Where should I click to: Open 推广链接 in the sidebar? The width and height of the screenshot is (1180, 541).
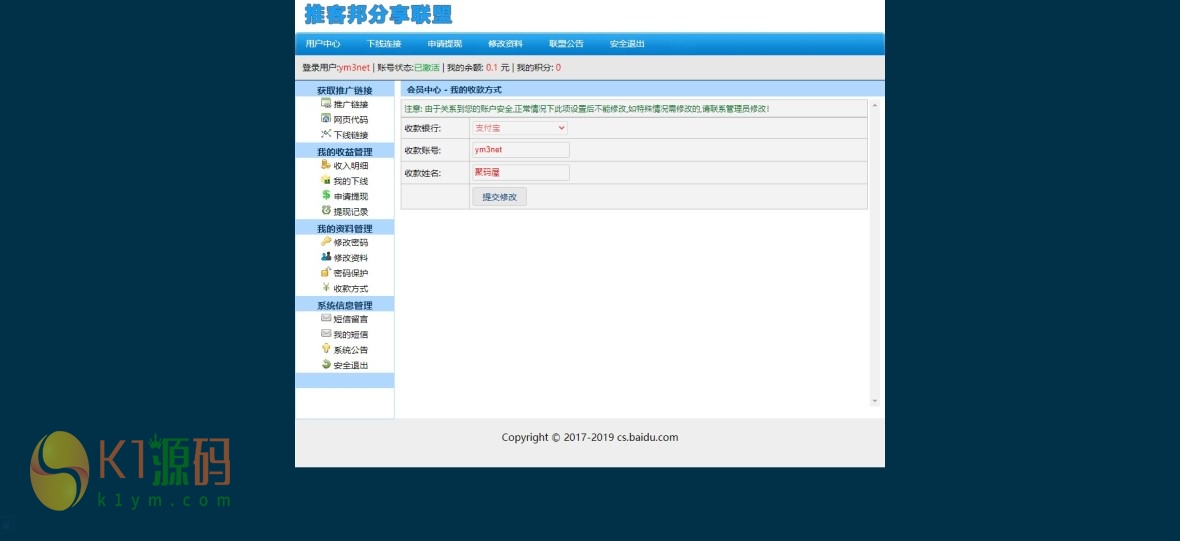(350, 105)
